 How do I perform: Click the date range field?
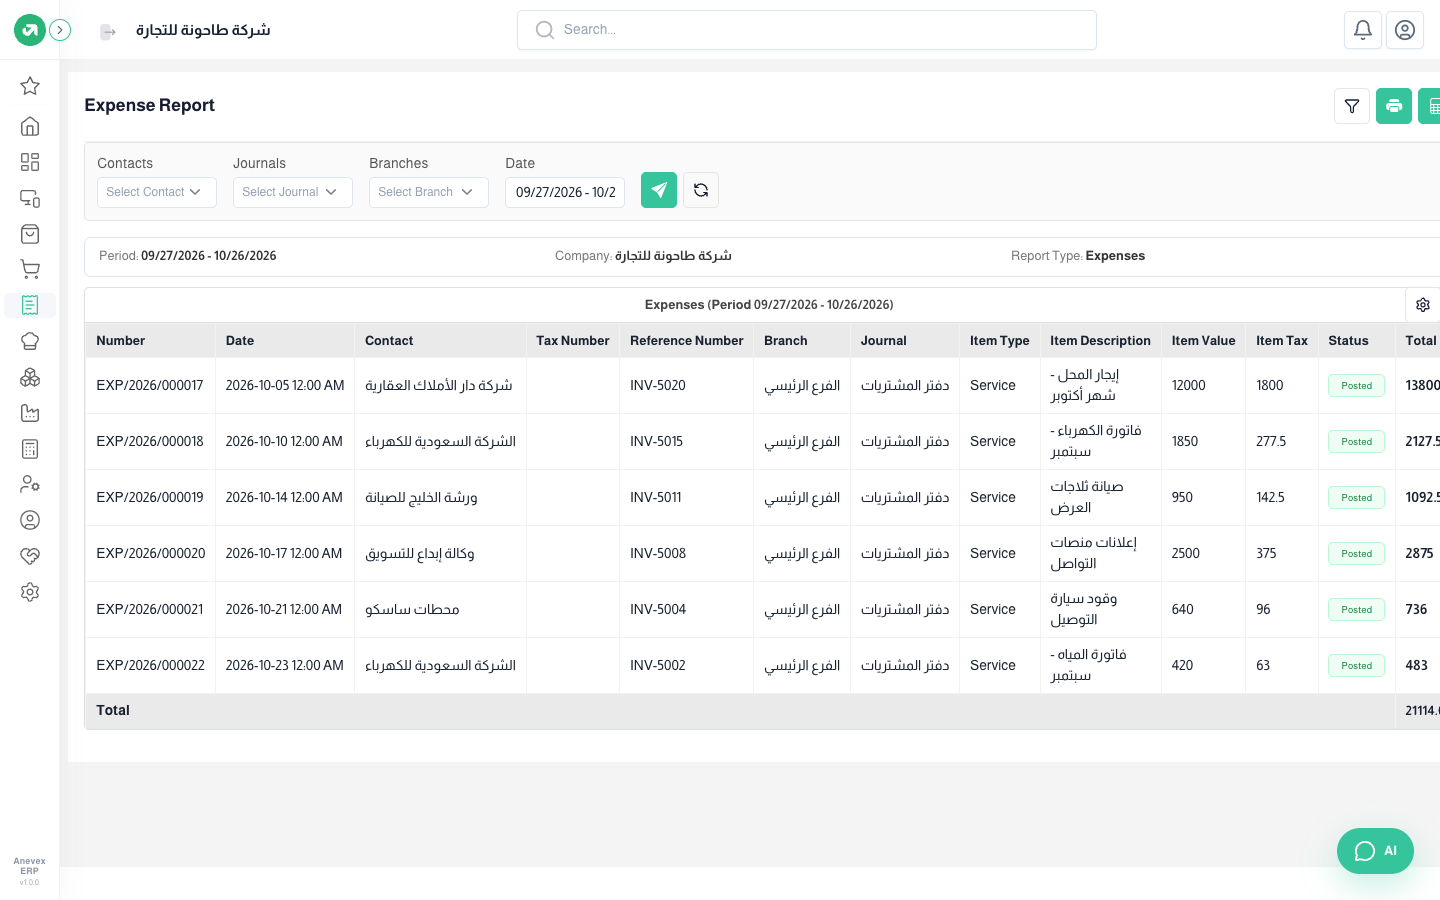point(565,192)
